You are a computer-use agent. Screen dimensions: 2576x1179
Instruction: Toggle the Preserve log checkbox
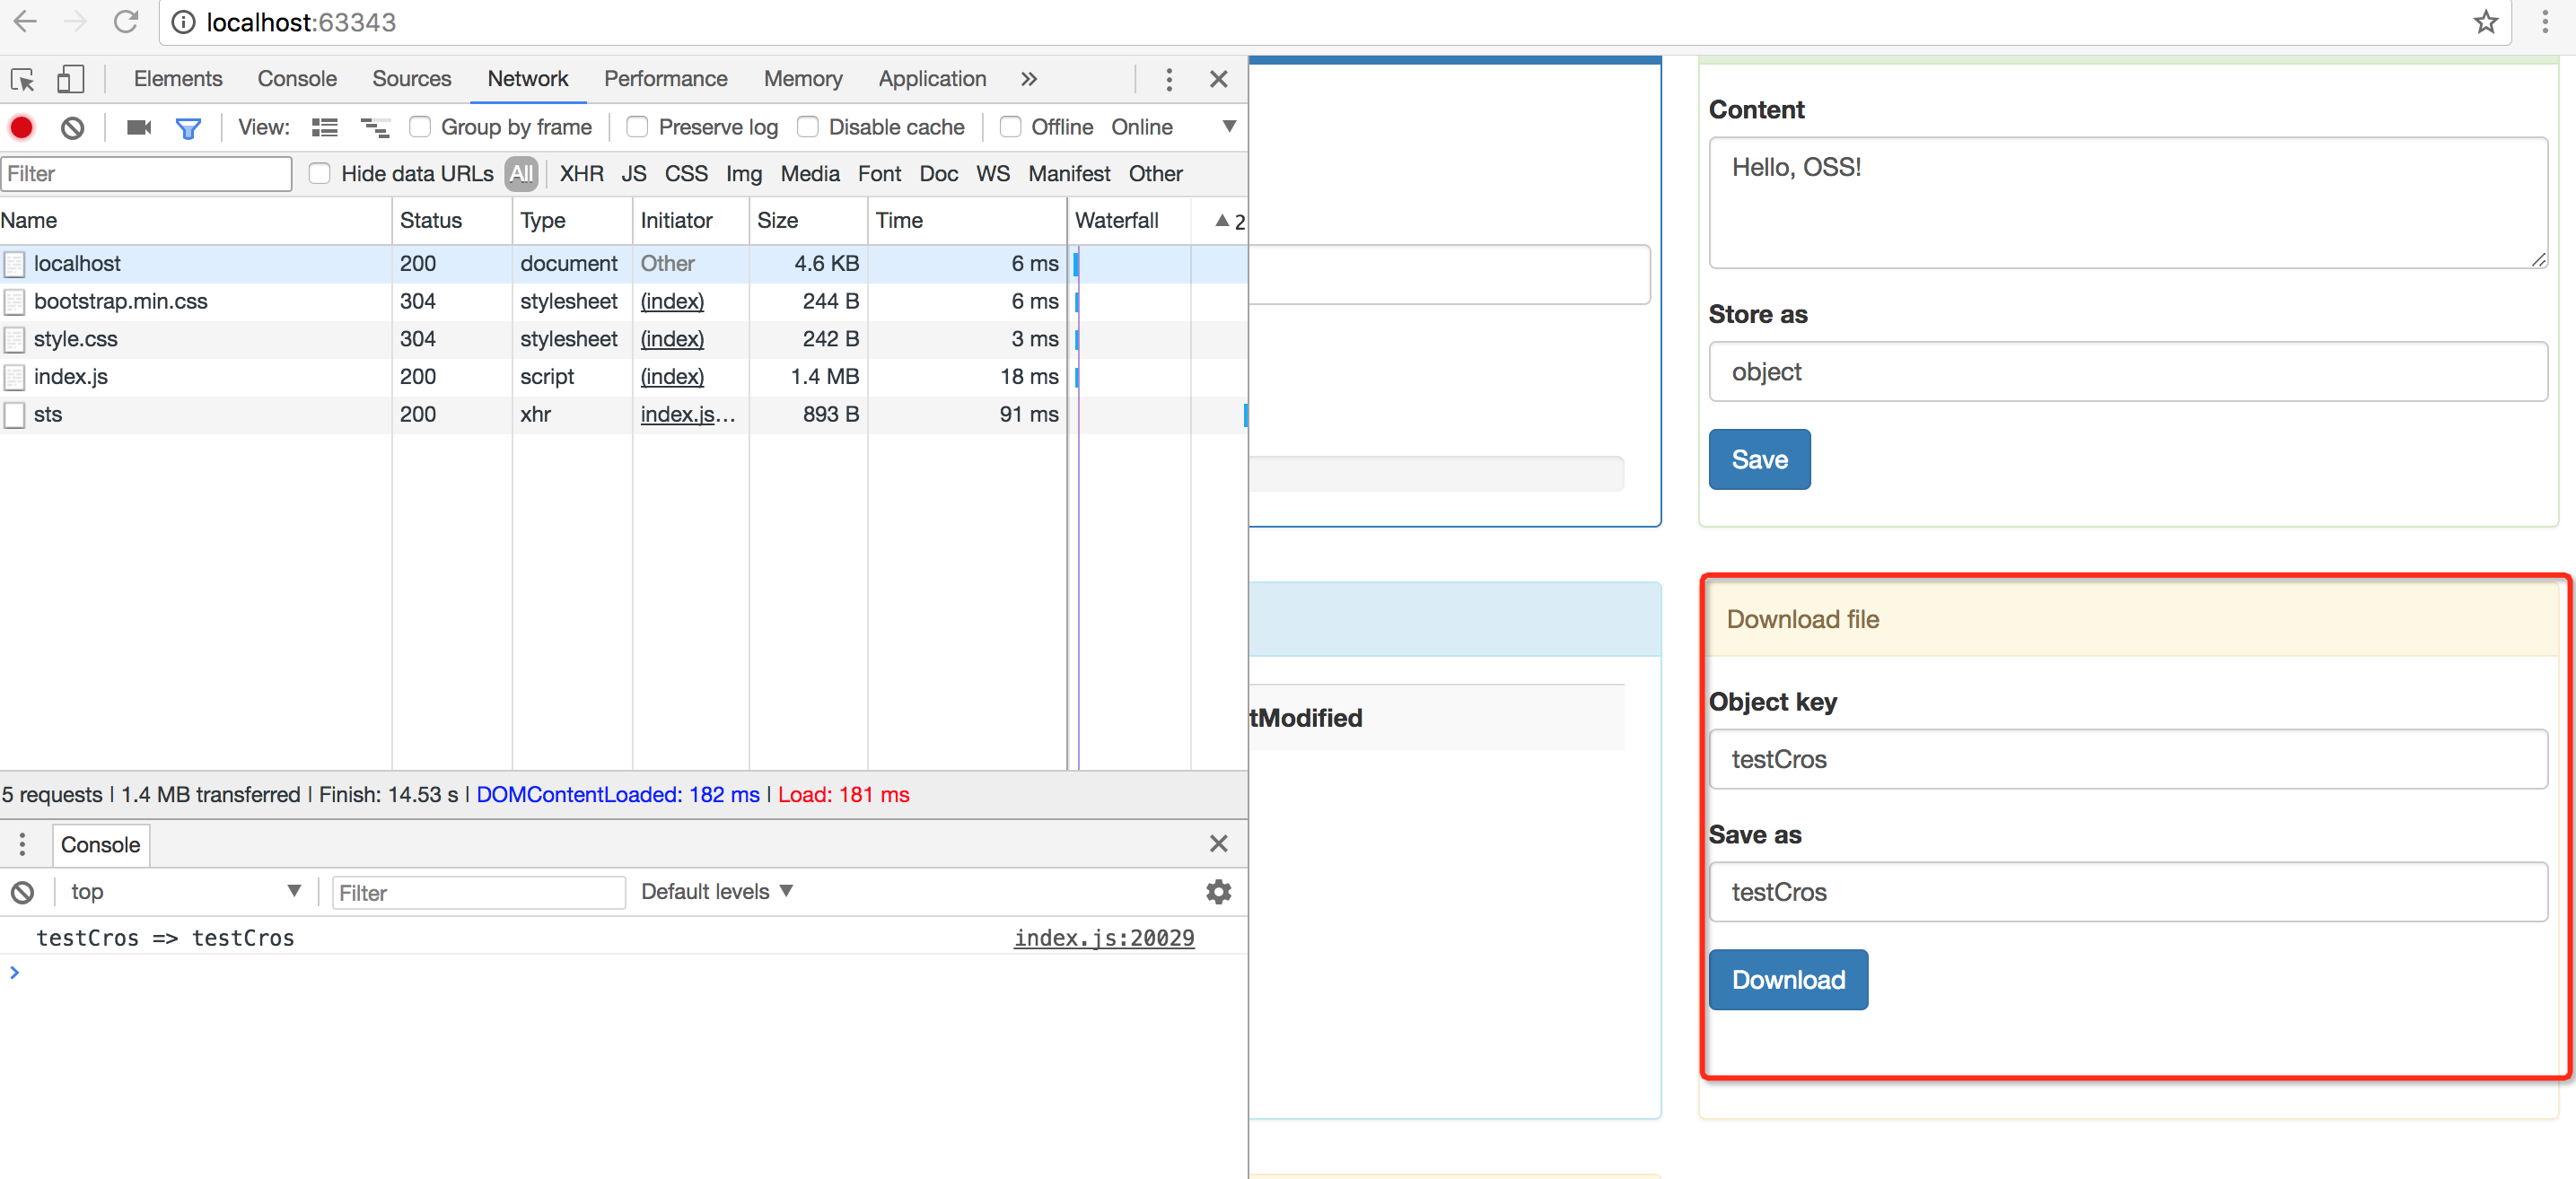[x=637, y=125]
